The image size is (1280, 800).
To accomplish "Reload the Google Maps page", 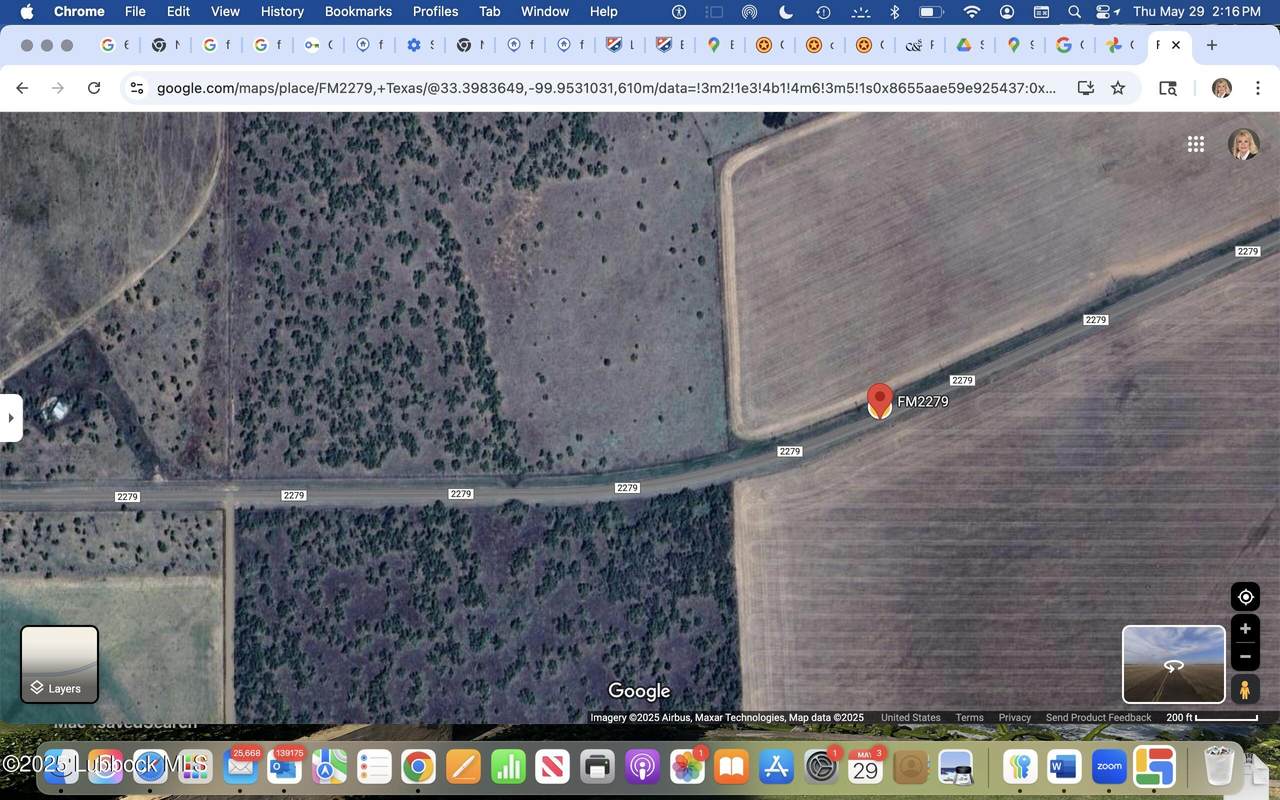I will 94,88.
